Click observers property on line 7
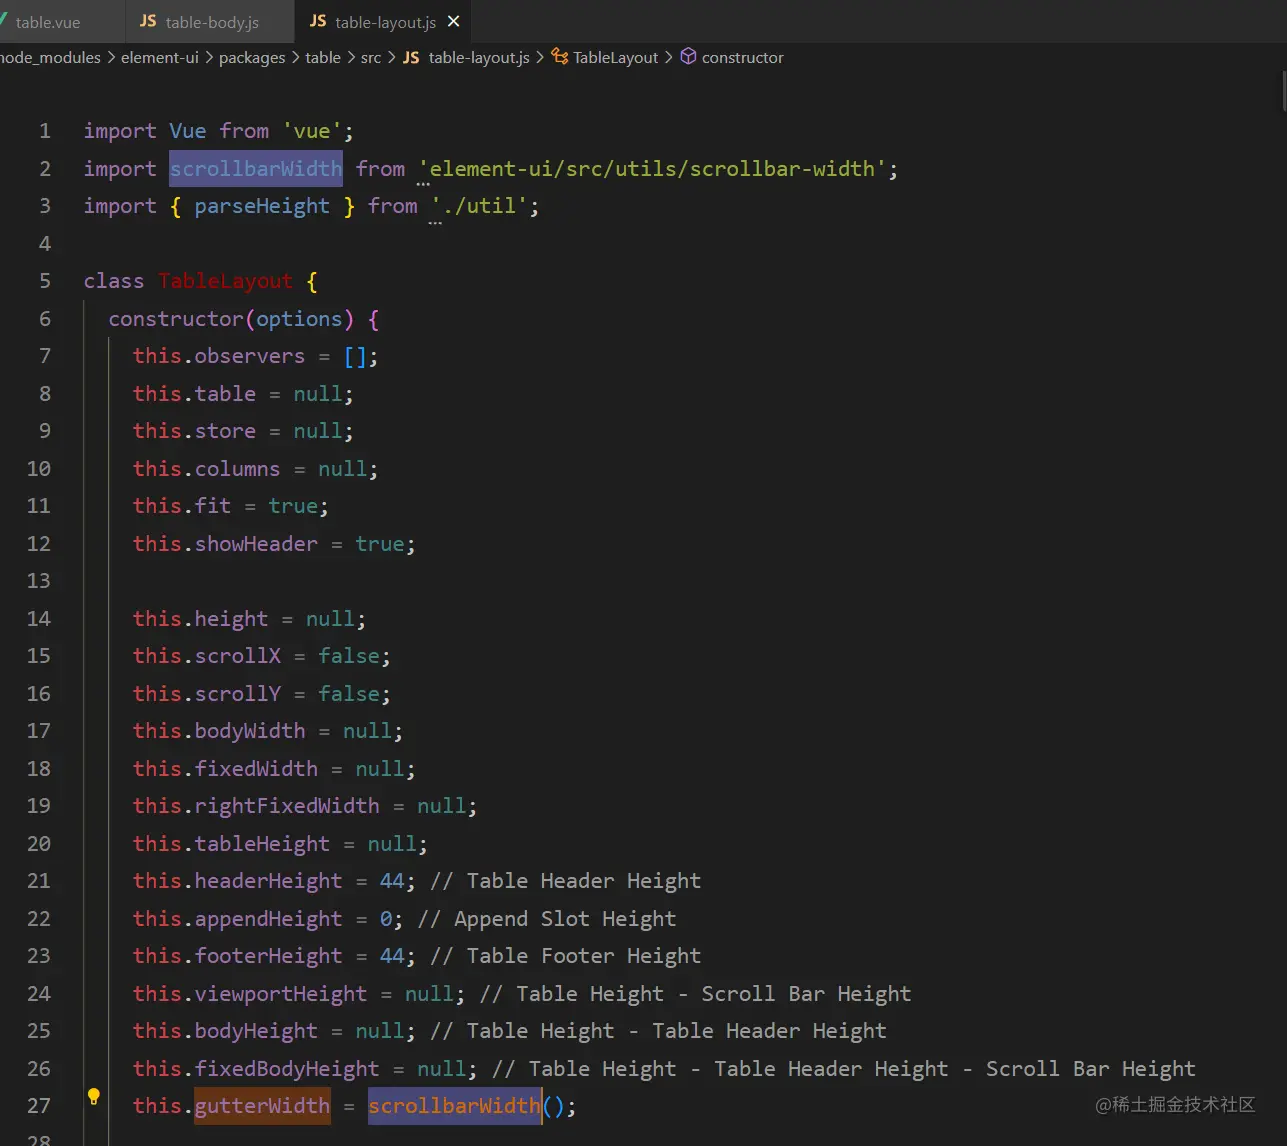 pyautogui.click(x=250, y=356)
